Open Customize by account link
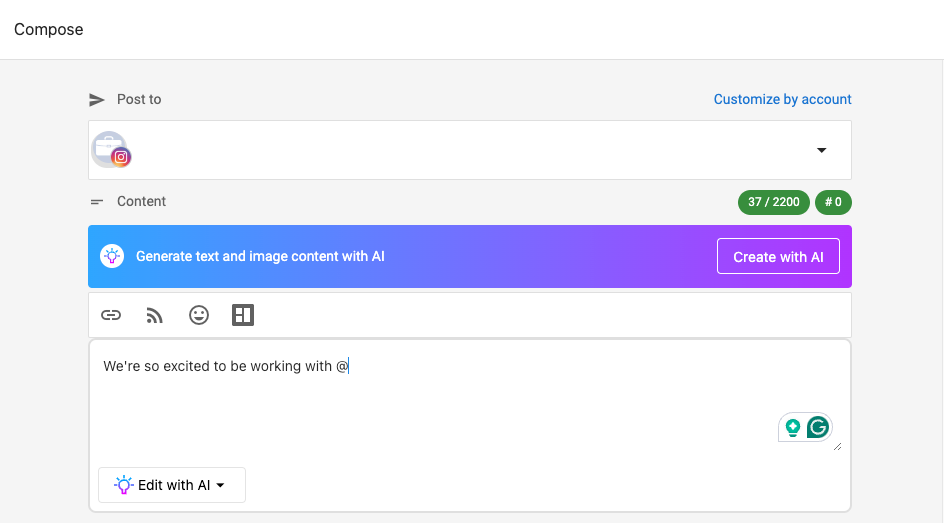This screenshot has width=944, height=523. [782, 99]
